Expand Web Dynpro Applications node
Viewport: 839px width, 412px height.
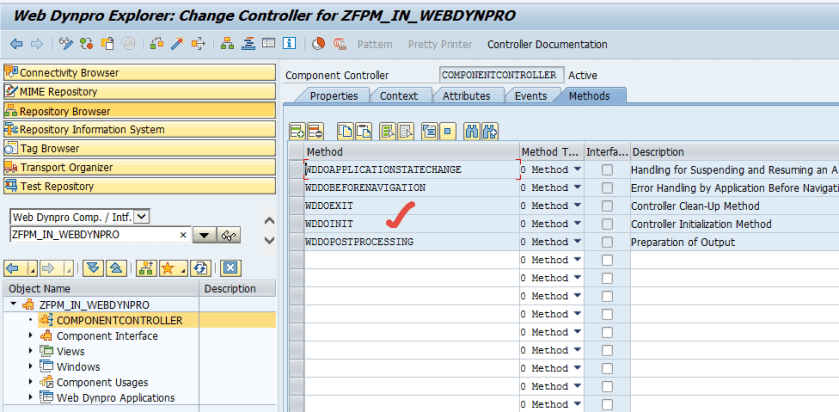click(x=30, y=398)
